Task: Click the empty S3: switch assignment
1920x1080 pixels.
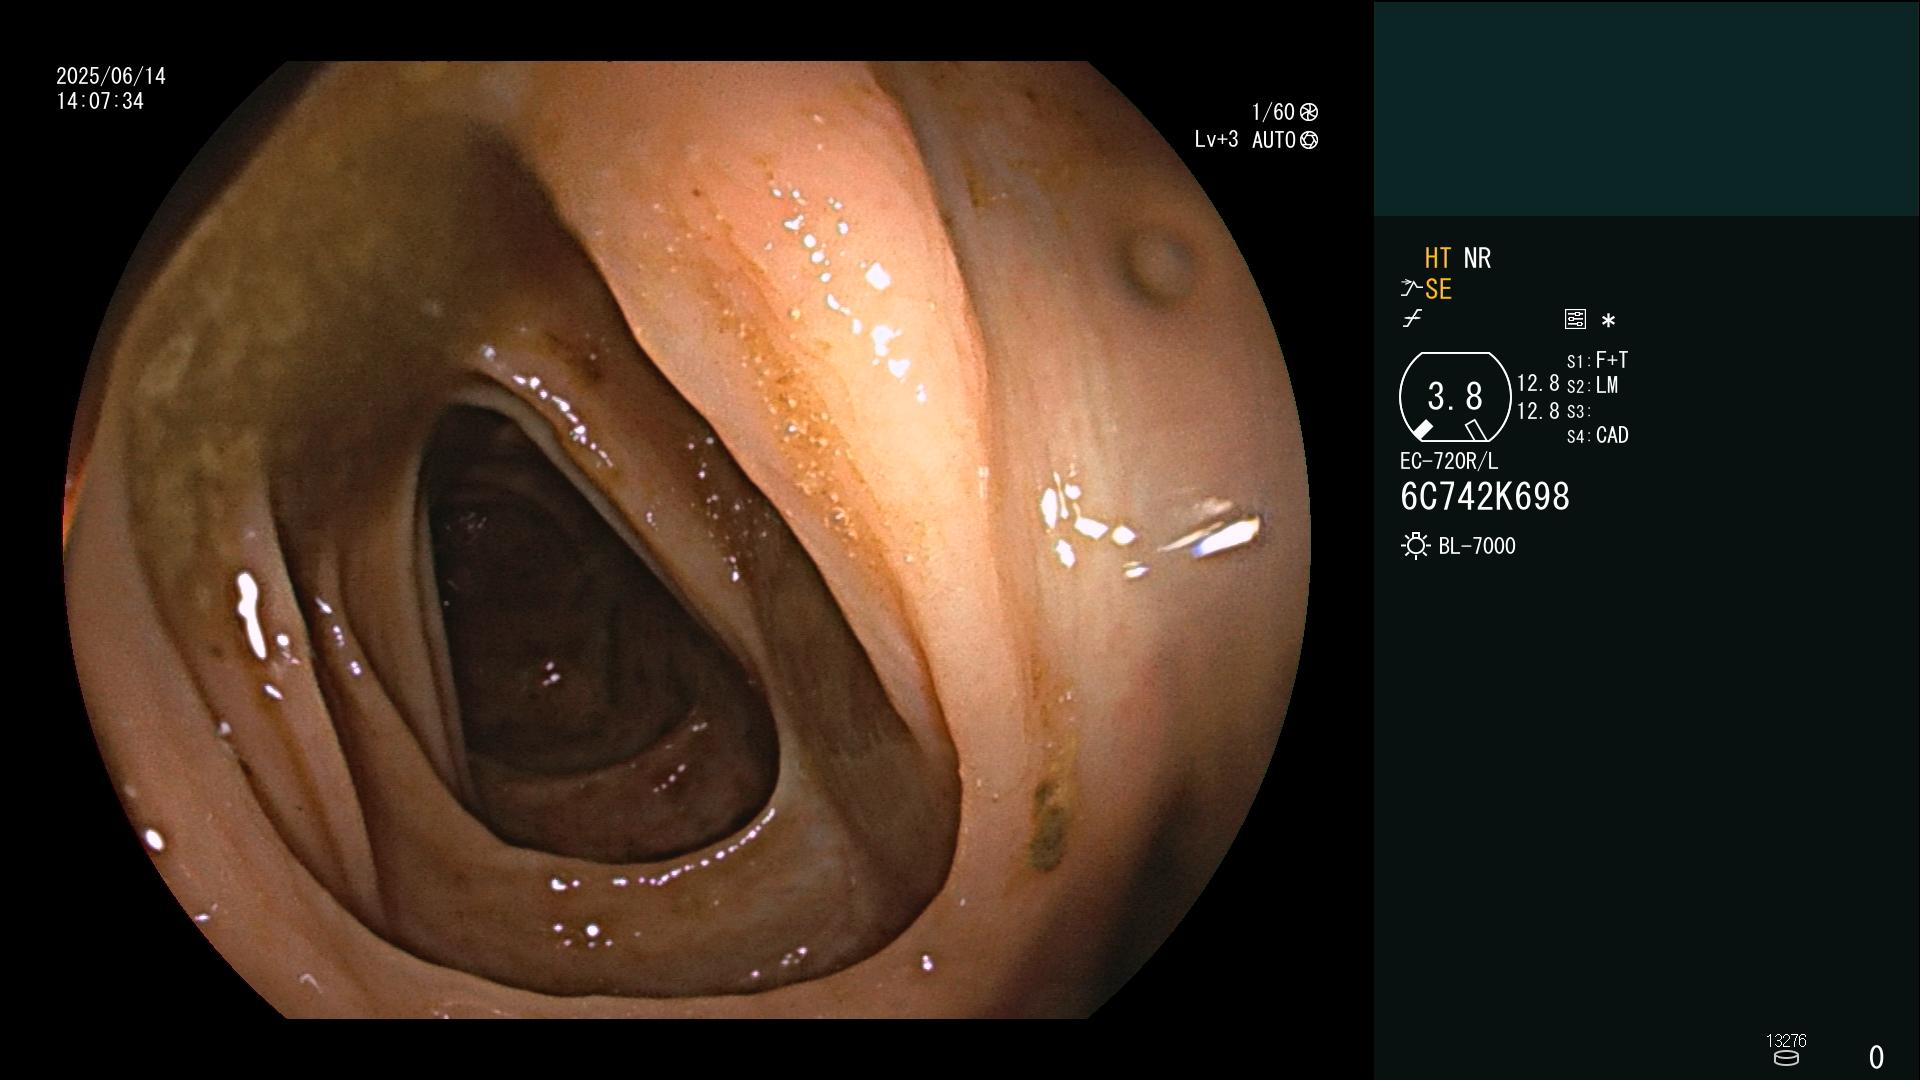Action: click(1579, 411)
